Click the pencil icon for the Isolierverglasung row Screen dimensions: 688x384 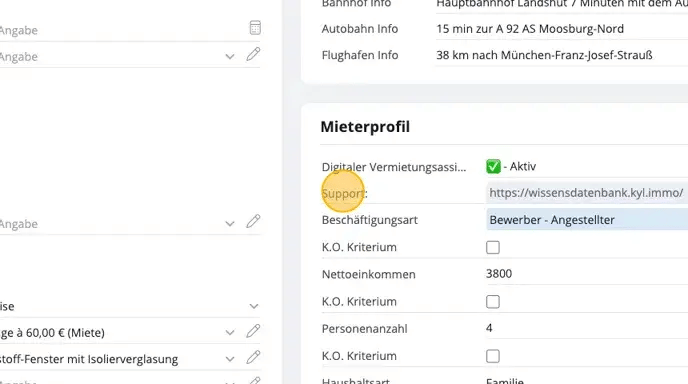[253, 357]
